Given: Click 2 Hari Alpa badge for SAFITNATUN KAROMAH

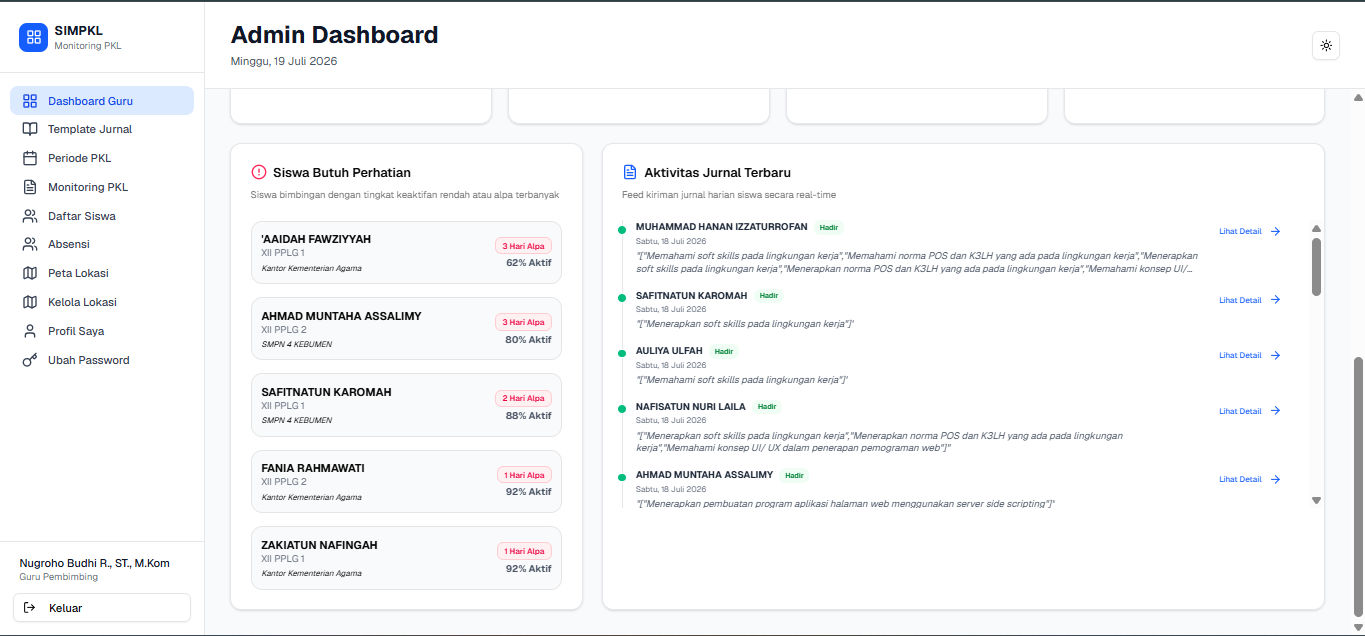Looking at the screenshot, I should (523, 398).
